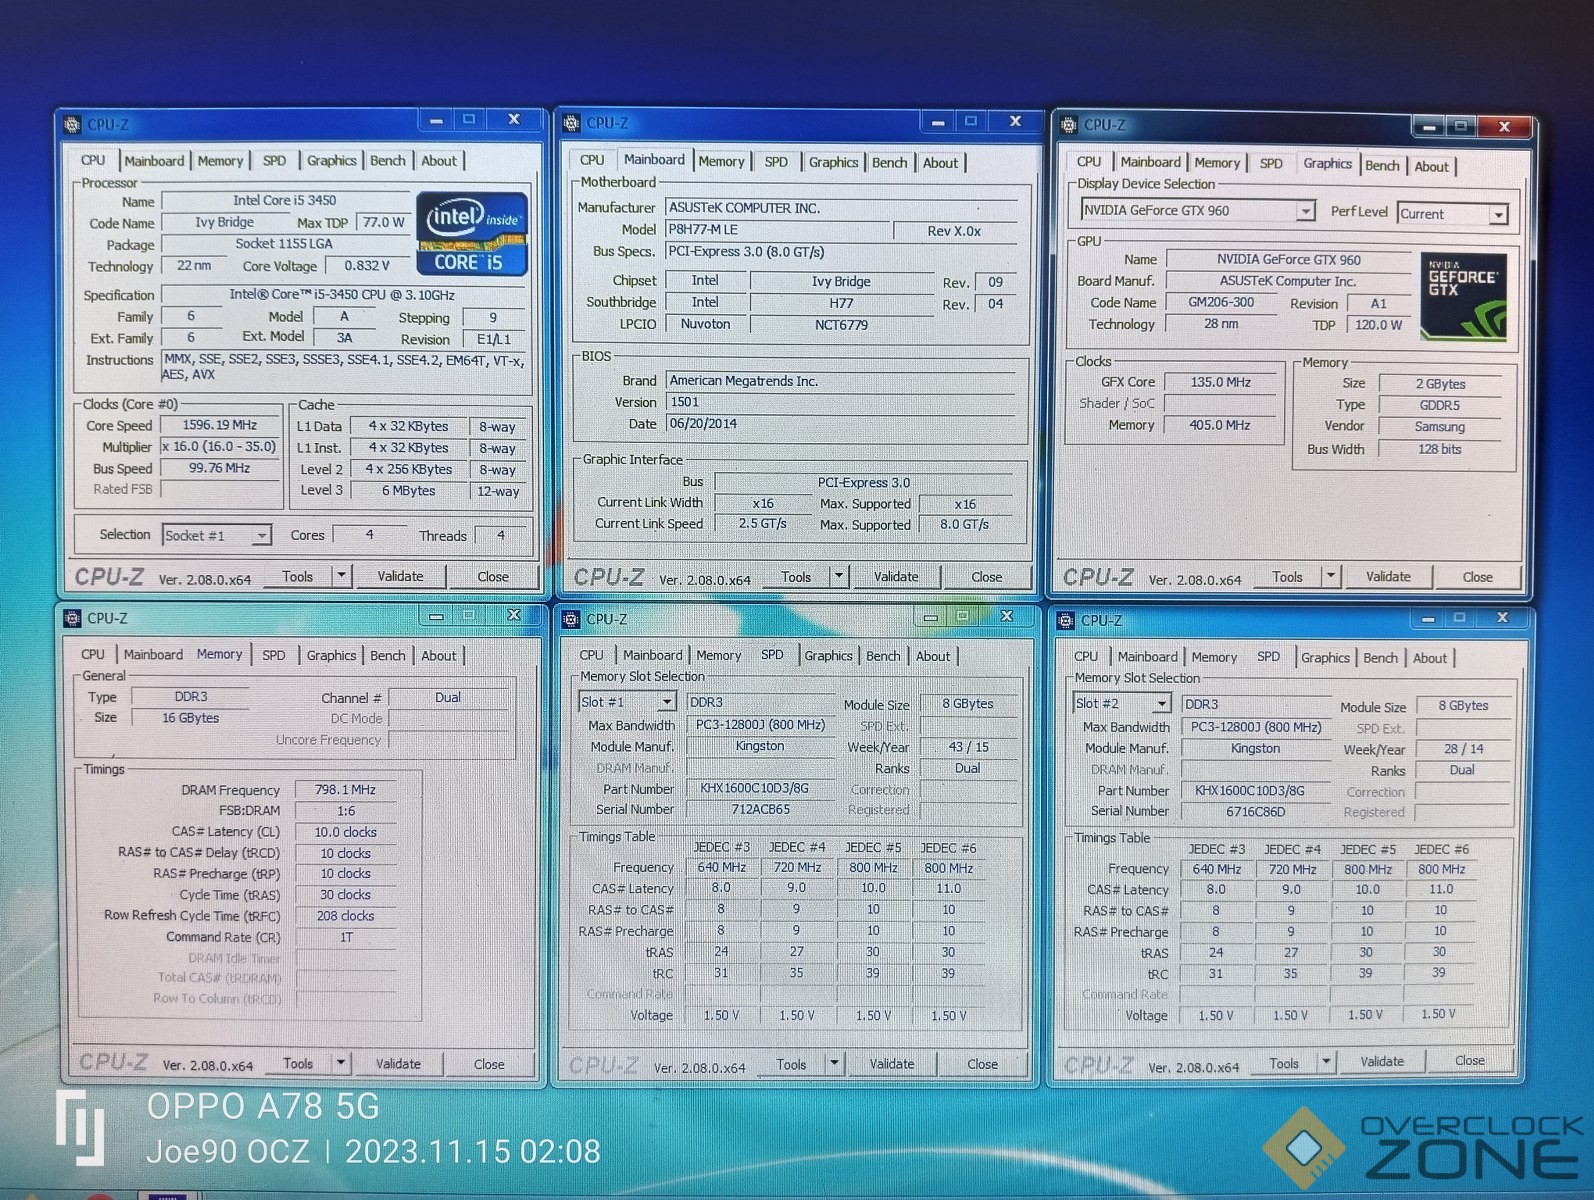The height and width of the screenshot is (1200, 1594).
Task: Click the motherboard model "P8H77-M LE"
Action: coord(703,229)
